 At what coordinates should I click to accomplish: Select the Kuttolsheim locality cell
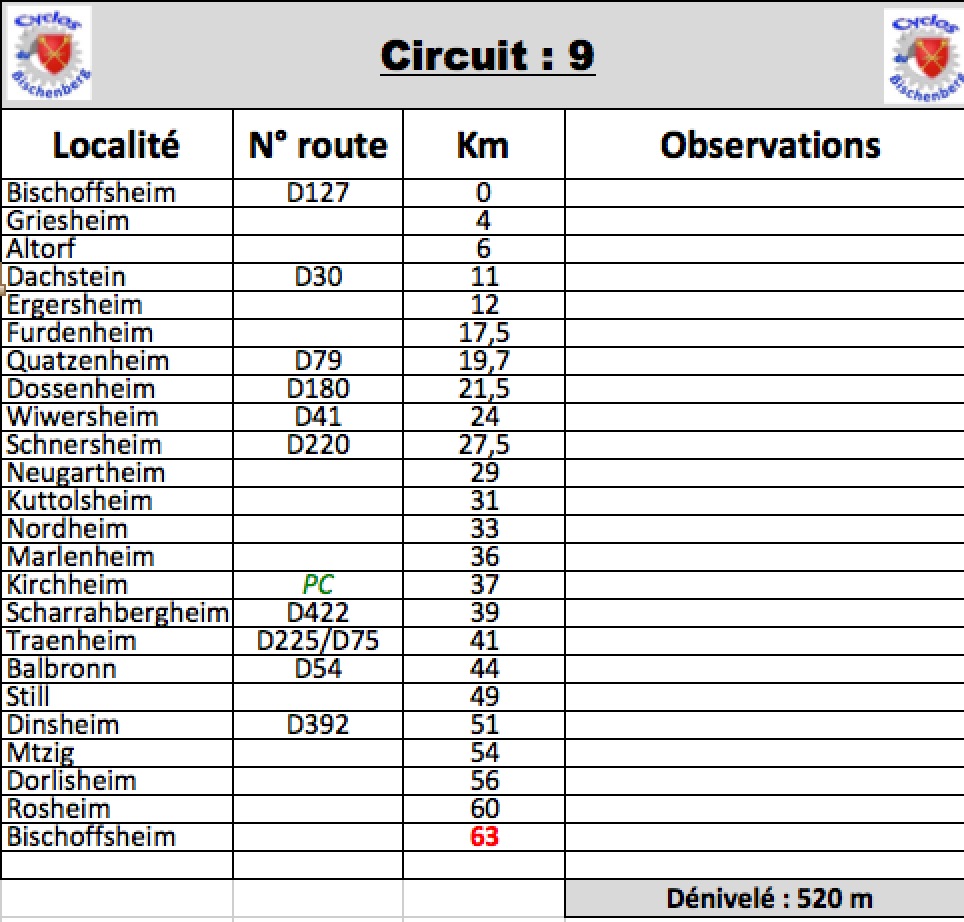pyautogui.click(x=117, y=501)
